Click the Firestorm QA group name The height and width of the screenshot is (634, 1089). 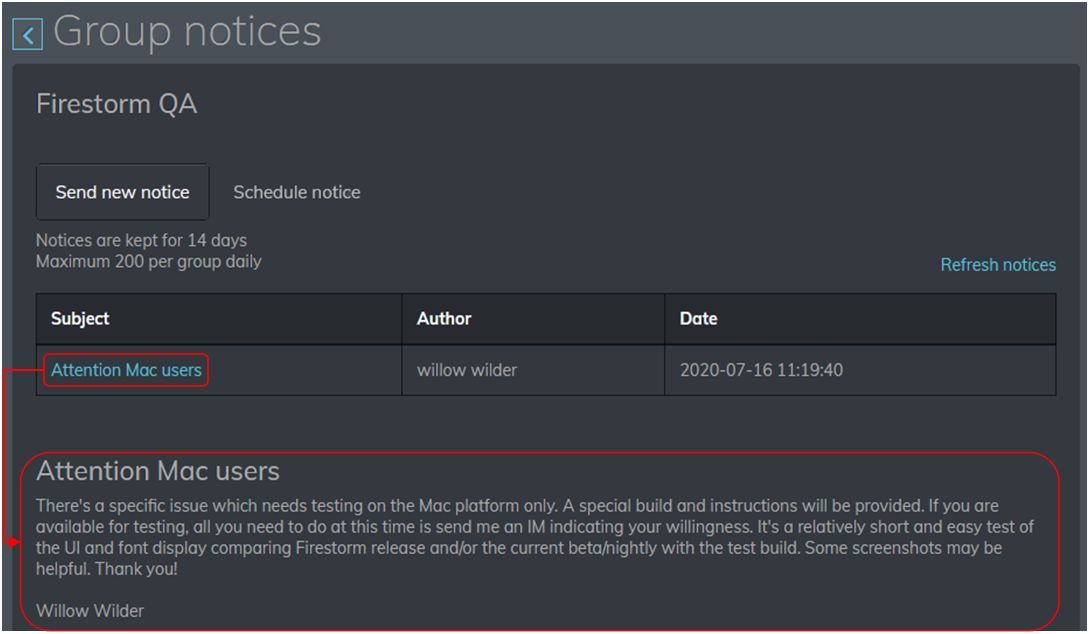116,104
